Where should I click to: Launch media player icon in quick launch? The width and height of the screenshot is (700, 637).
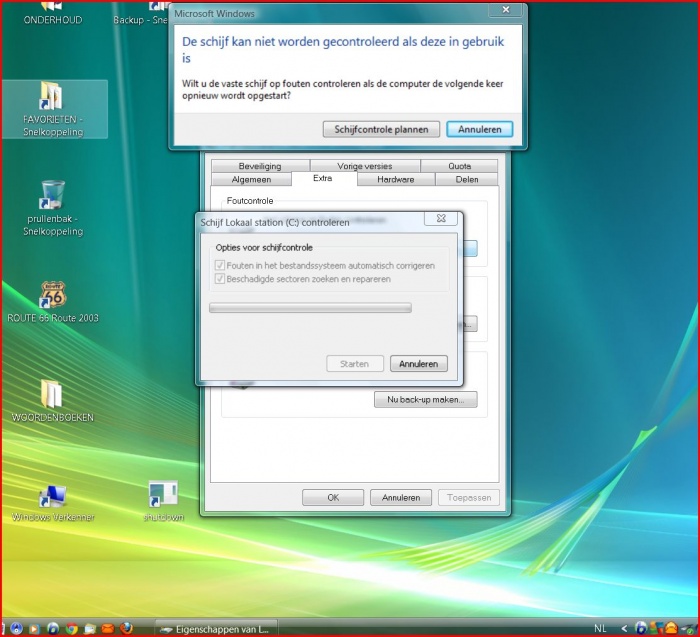pyautogui.click(x=34, y=629)
